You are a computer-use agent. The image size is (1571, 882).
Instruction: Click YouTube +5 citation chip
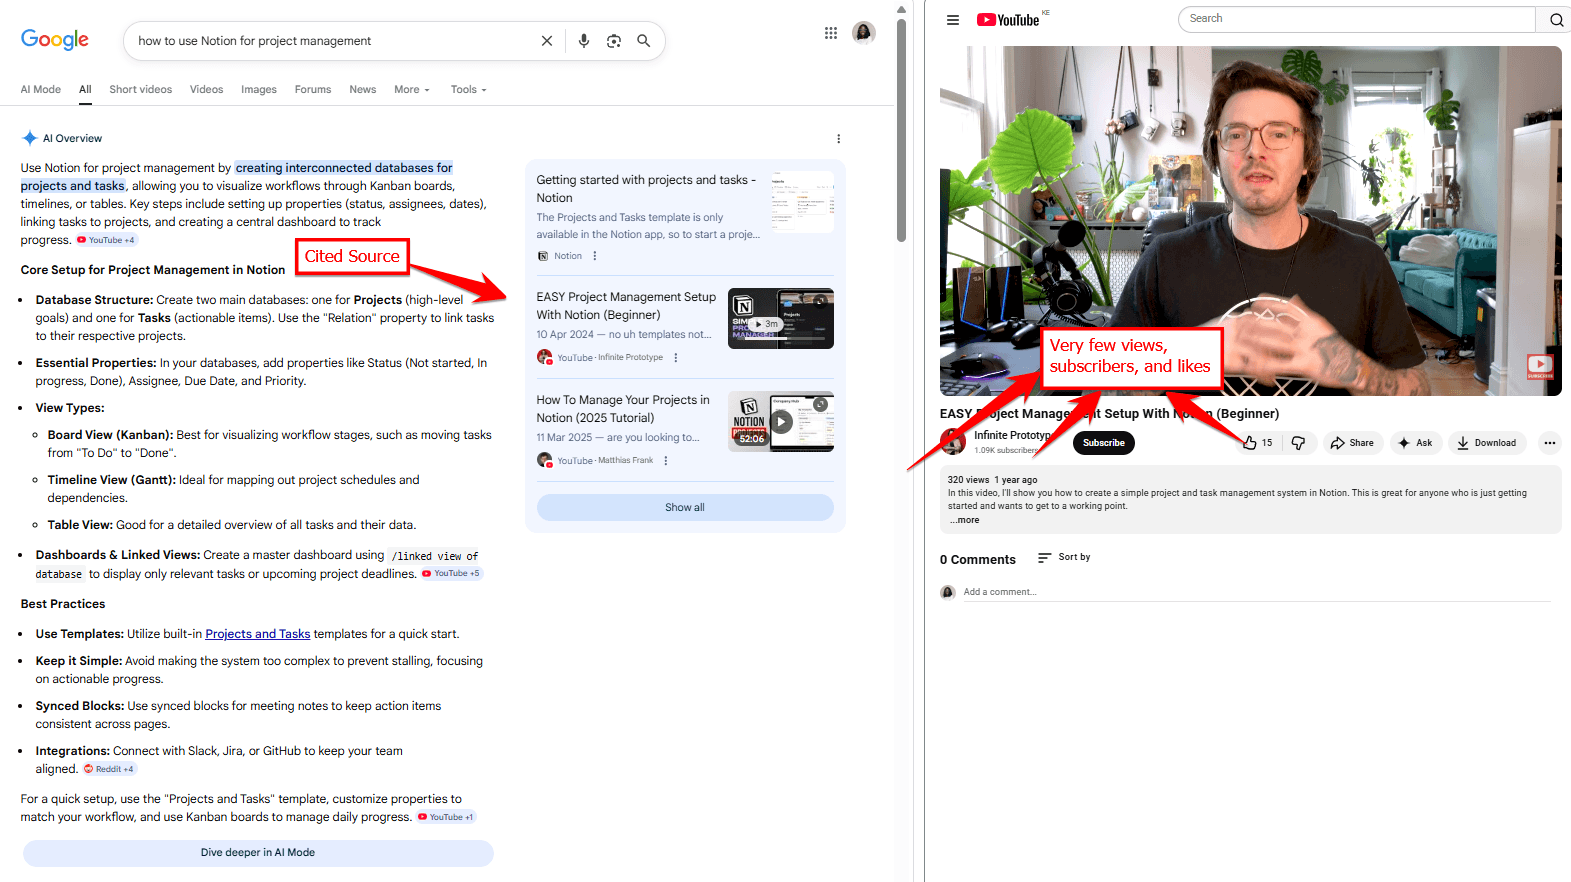[x=451, y=574]
